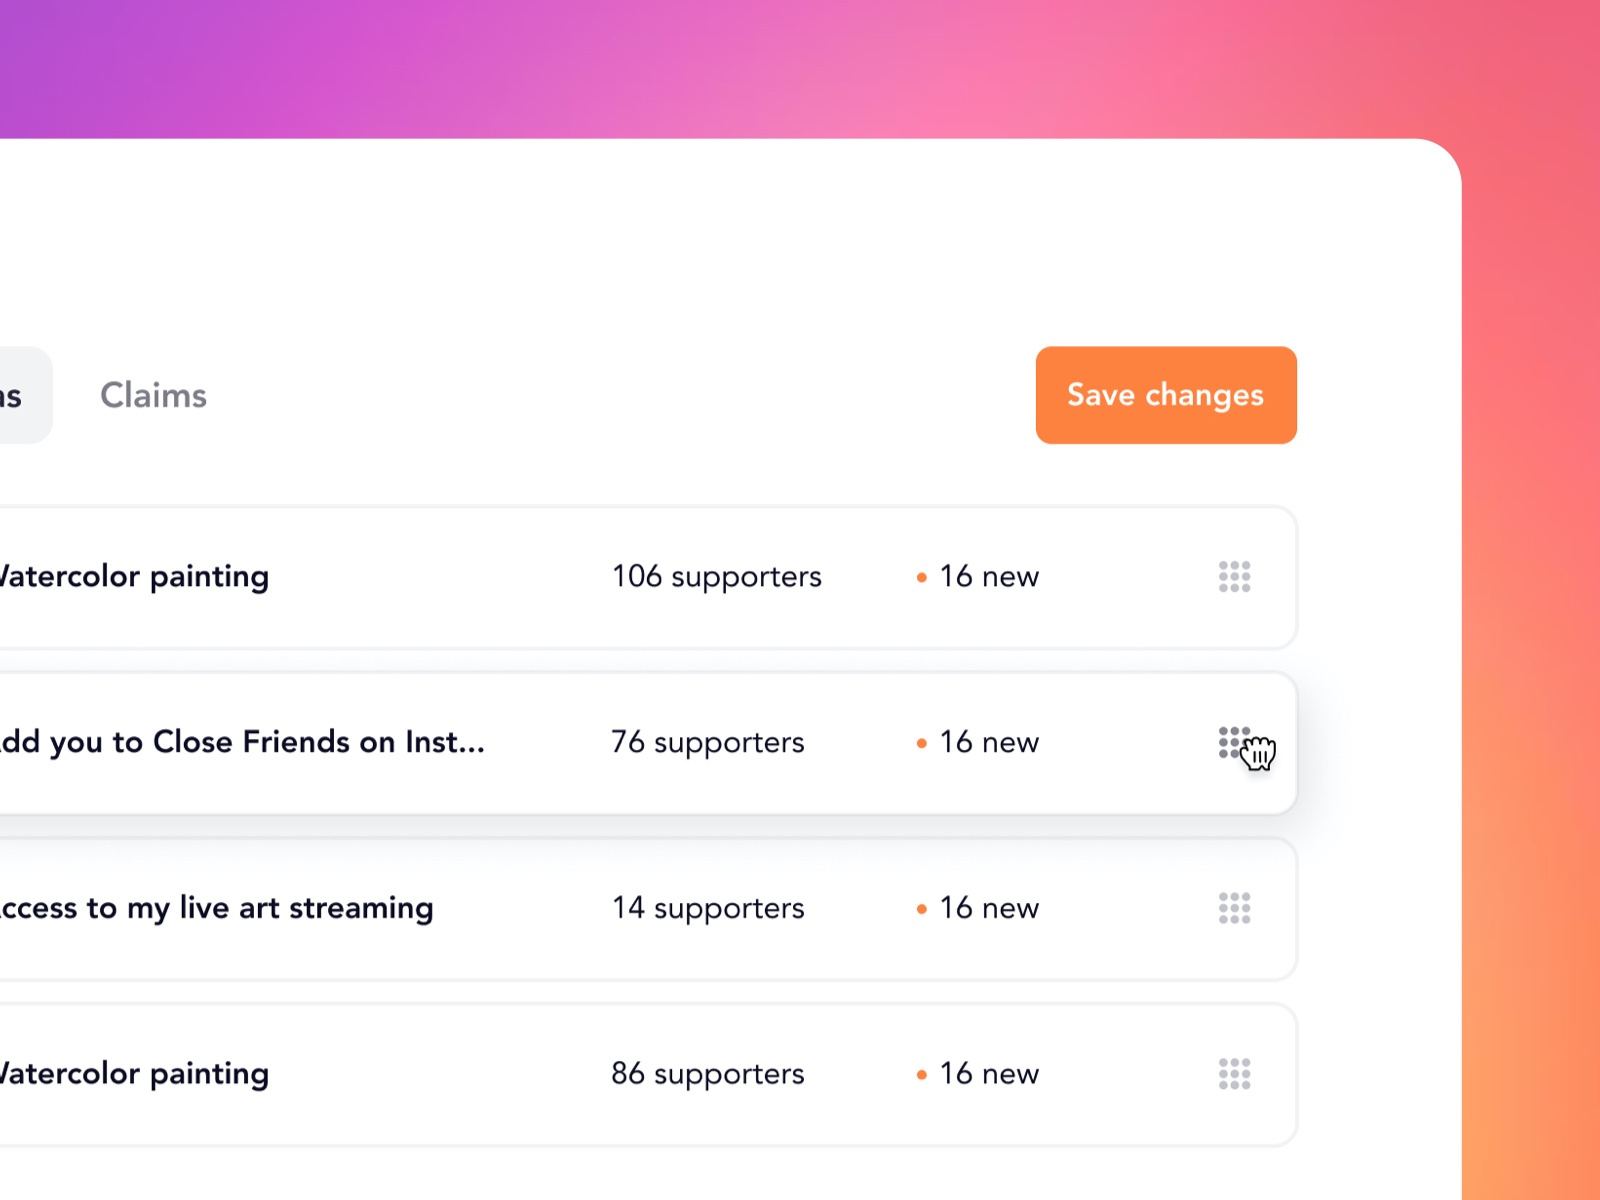Open the Watercolor painting title with 106 supporters
The image size is (1600, 1200).
[134, 577]
